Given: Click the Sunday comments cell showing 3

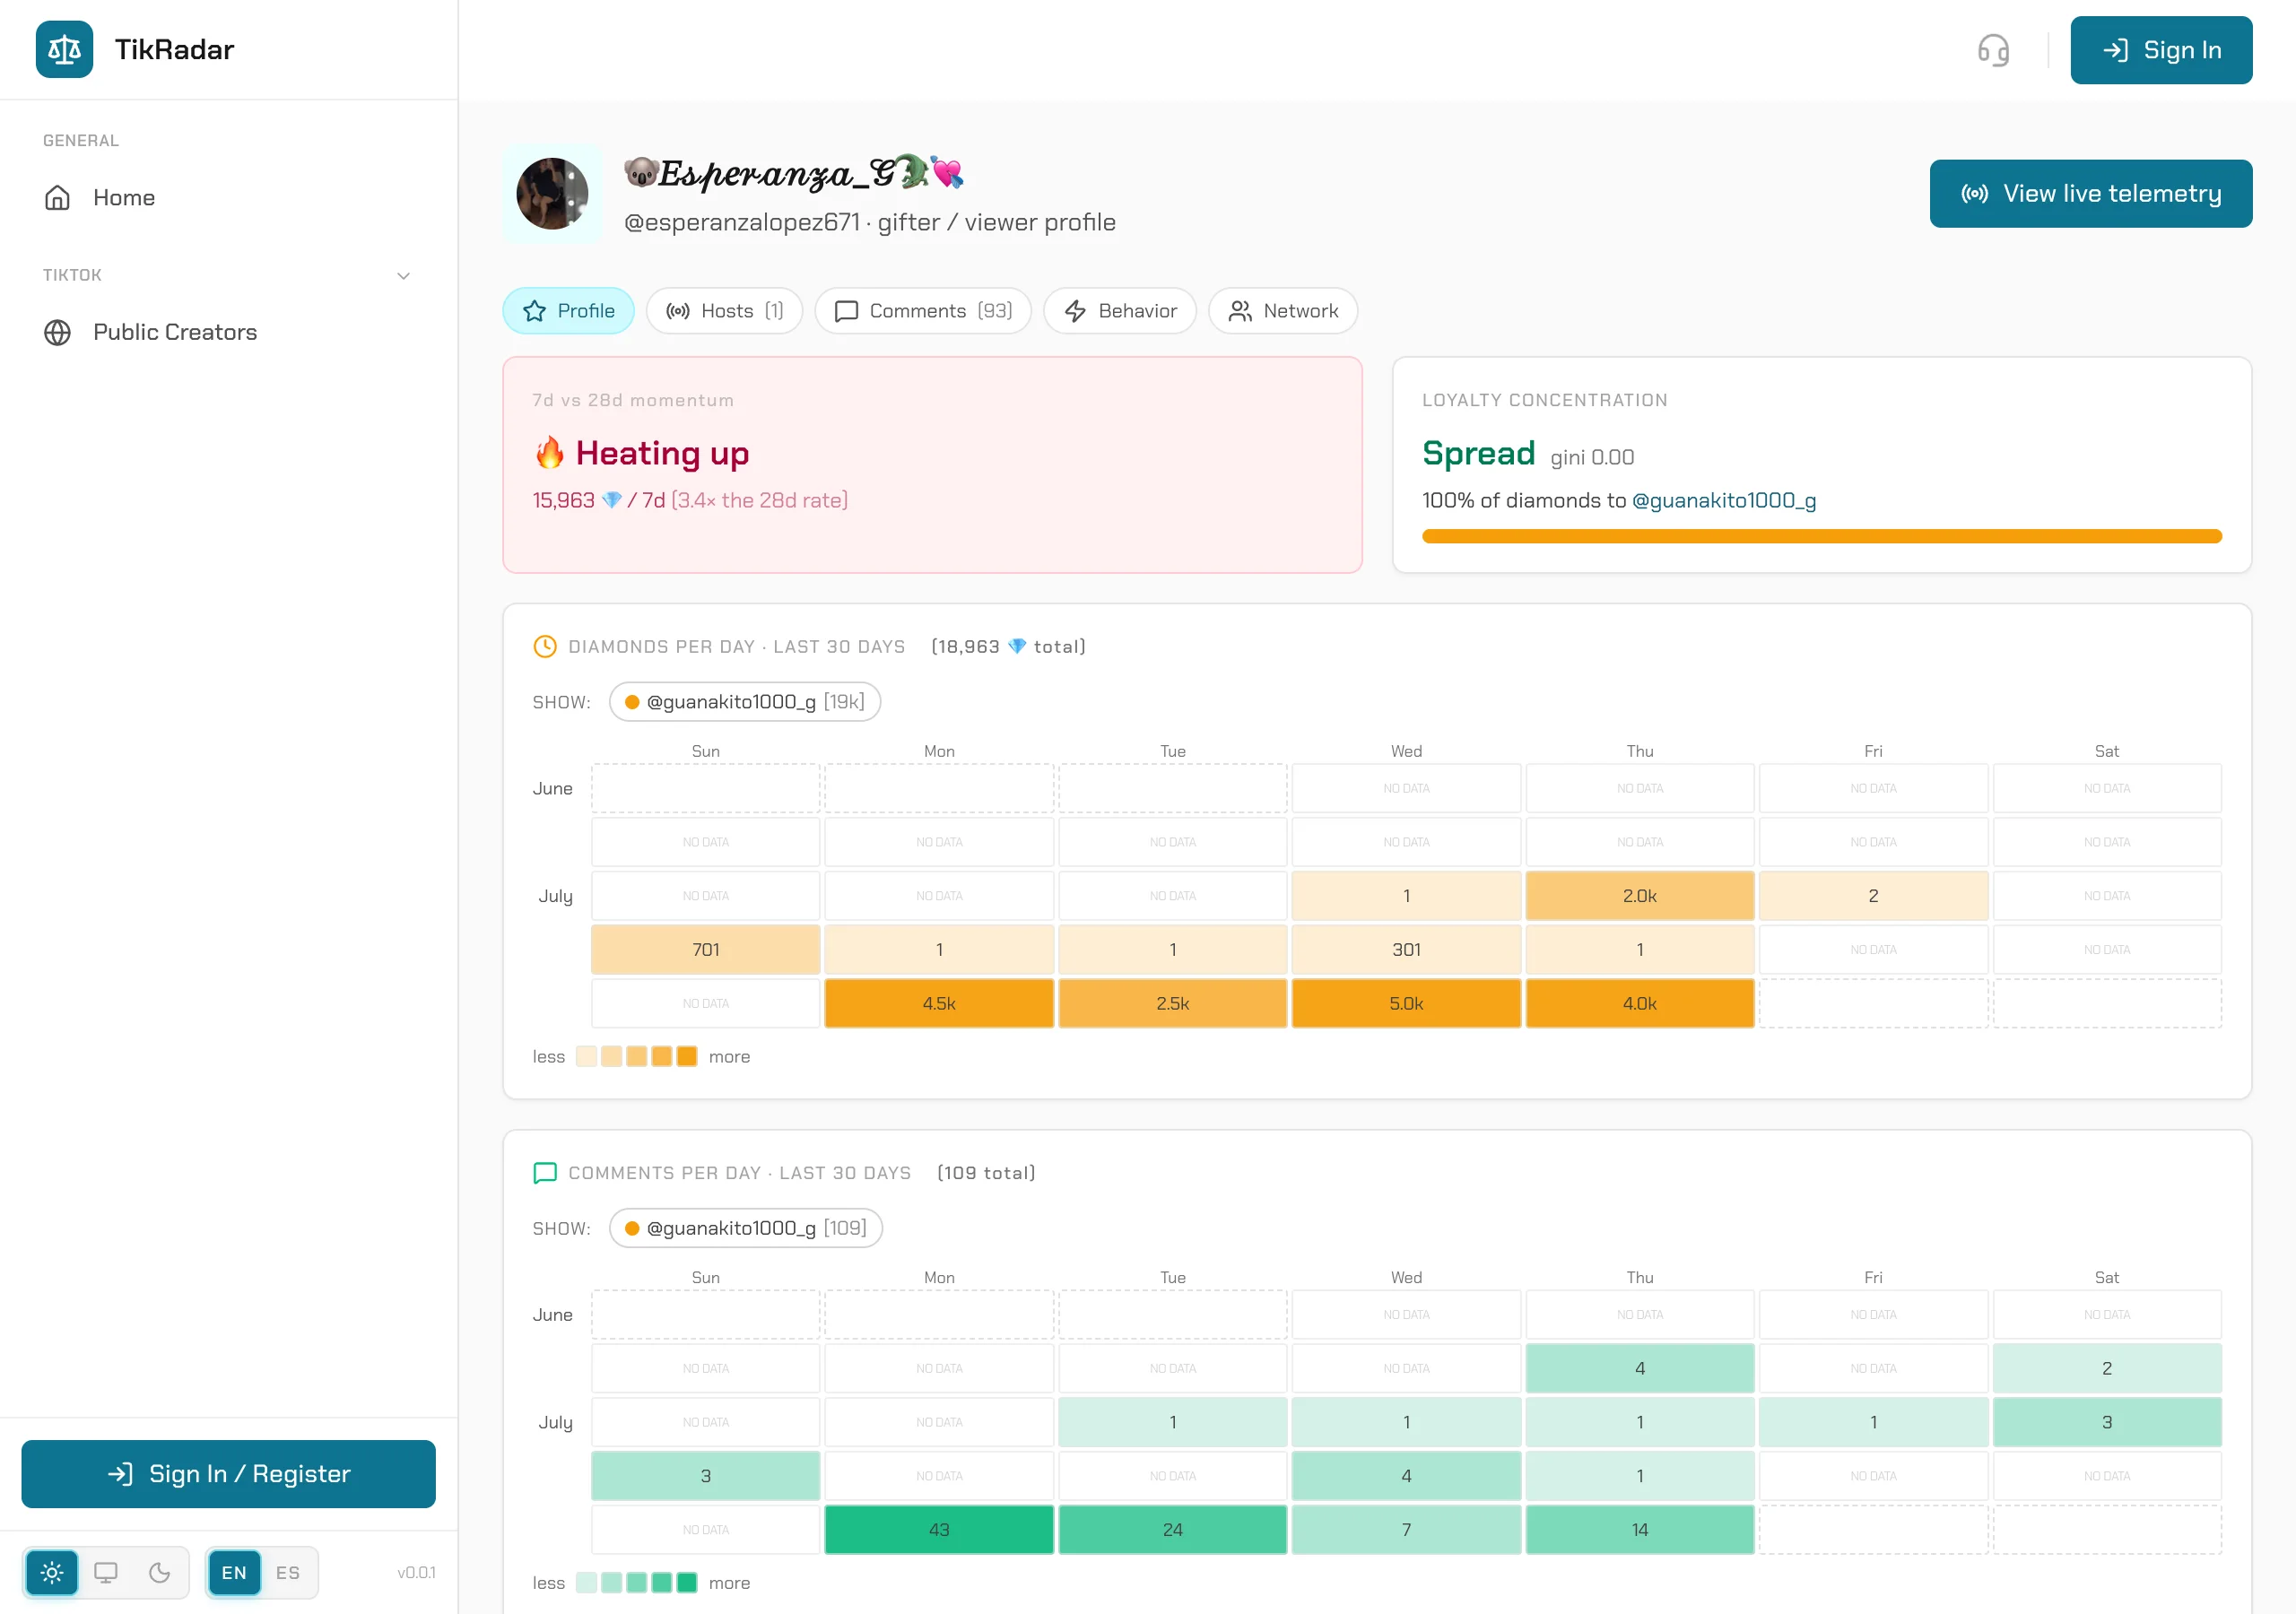Looking at the screenshot, I should [x=706, y=1476].
